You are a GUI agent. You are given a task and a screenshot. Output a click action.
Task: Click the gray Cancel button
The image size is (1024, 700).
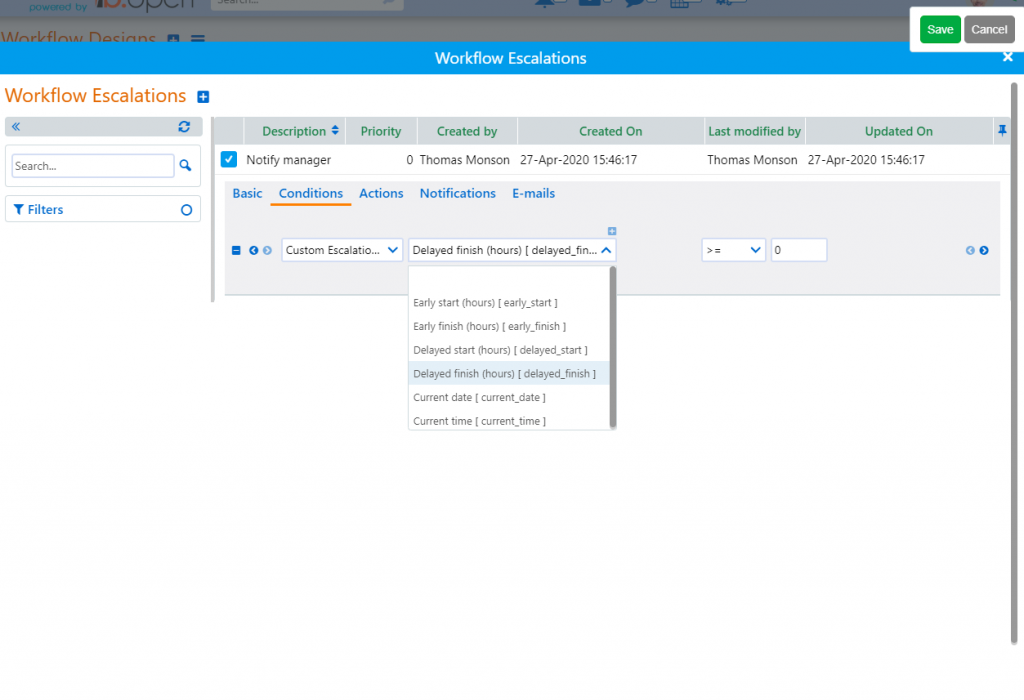pyautogui.click(x=989, y=29)
